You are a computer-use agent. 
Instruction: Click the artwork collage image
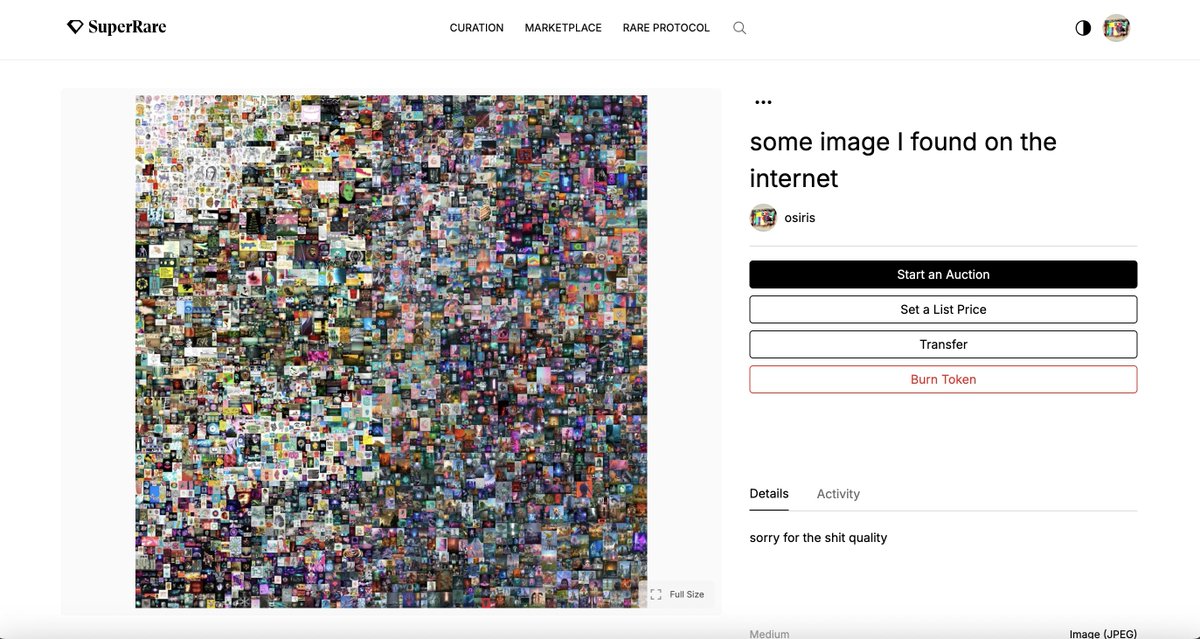click(391, 351)
